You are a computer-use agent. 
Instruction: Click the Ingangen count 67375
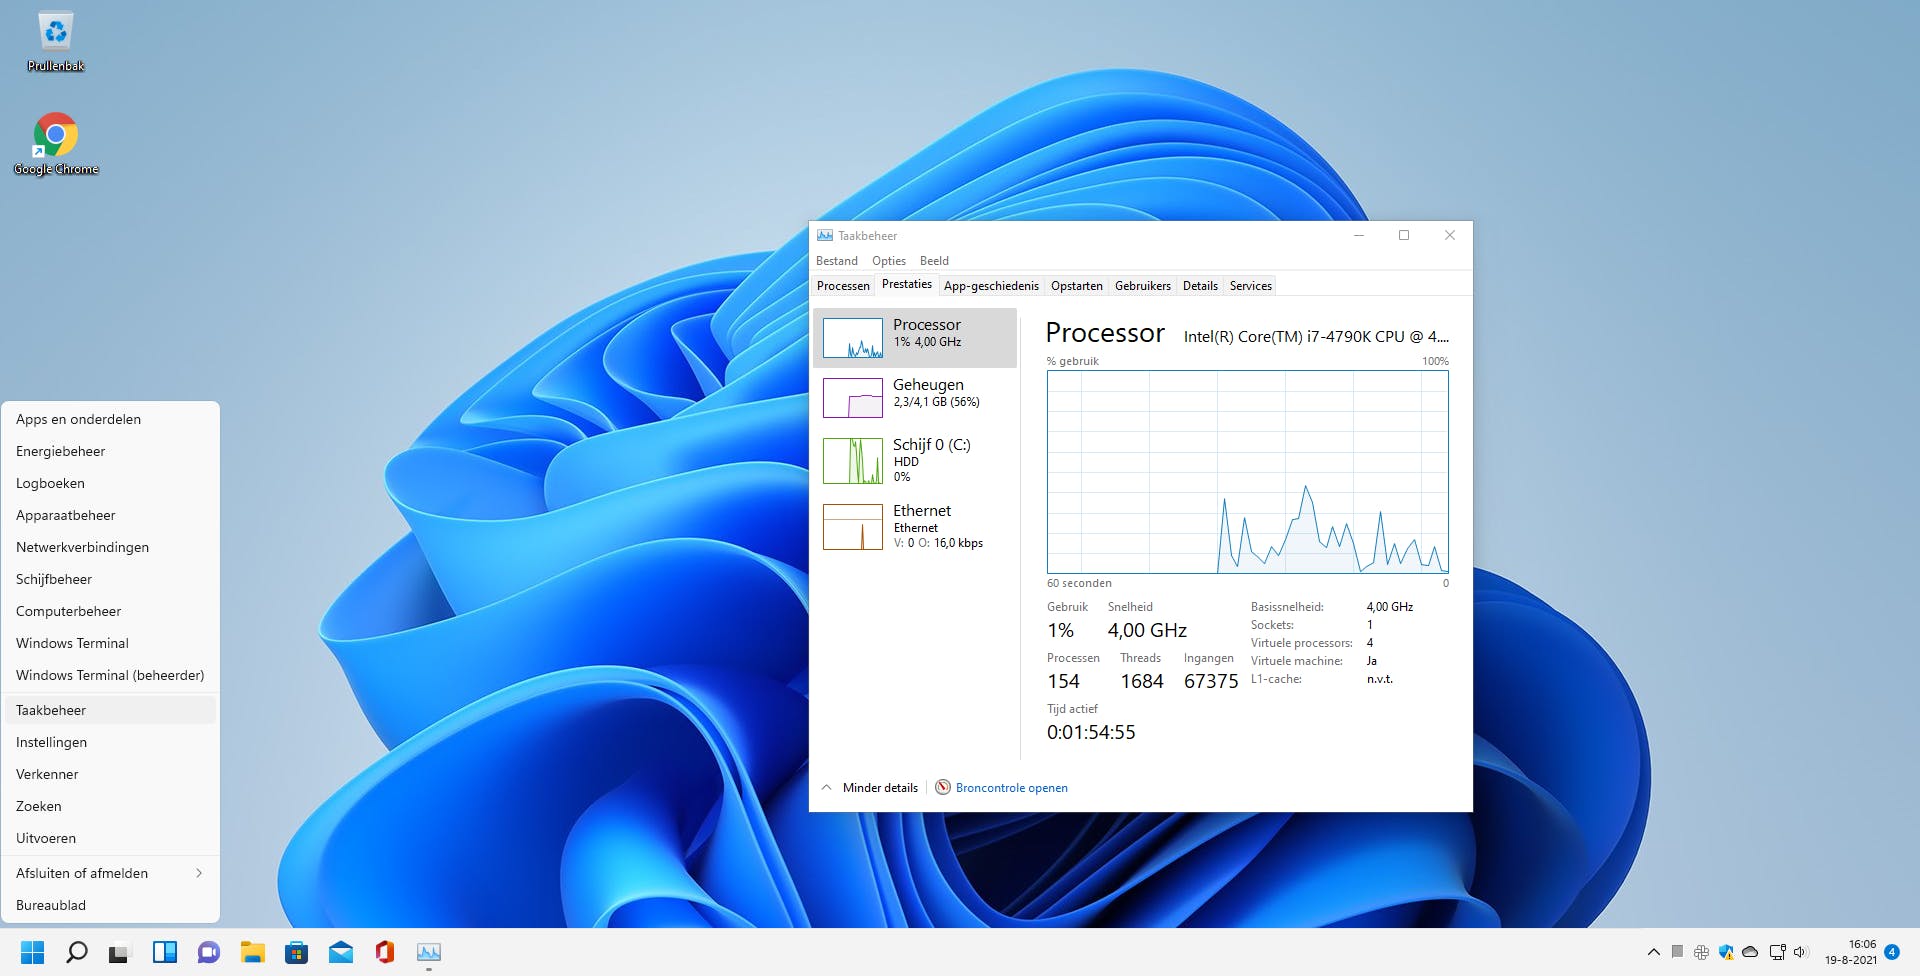(1211, 682)
